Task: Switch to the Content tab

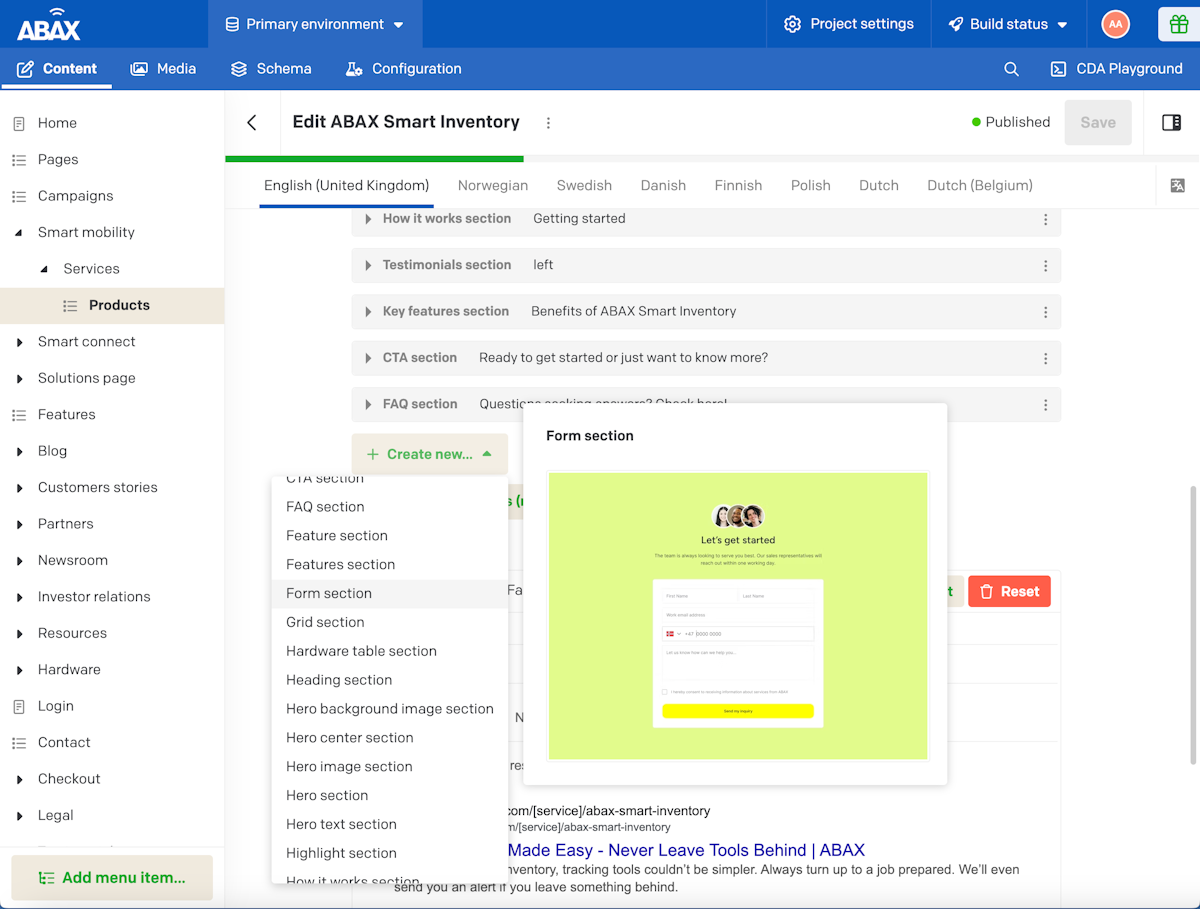Action: pyautogui.click(x=57, y=69)
